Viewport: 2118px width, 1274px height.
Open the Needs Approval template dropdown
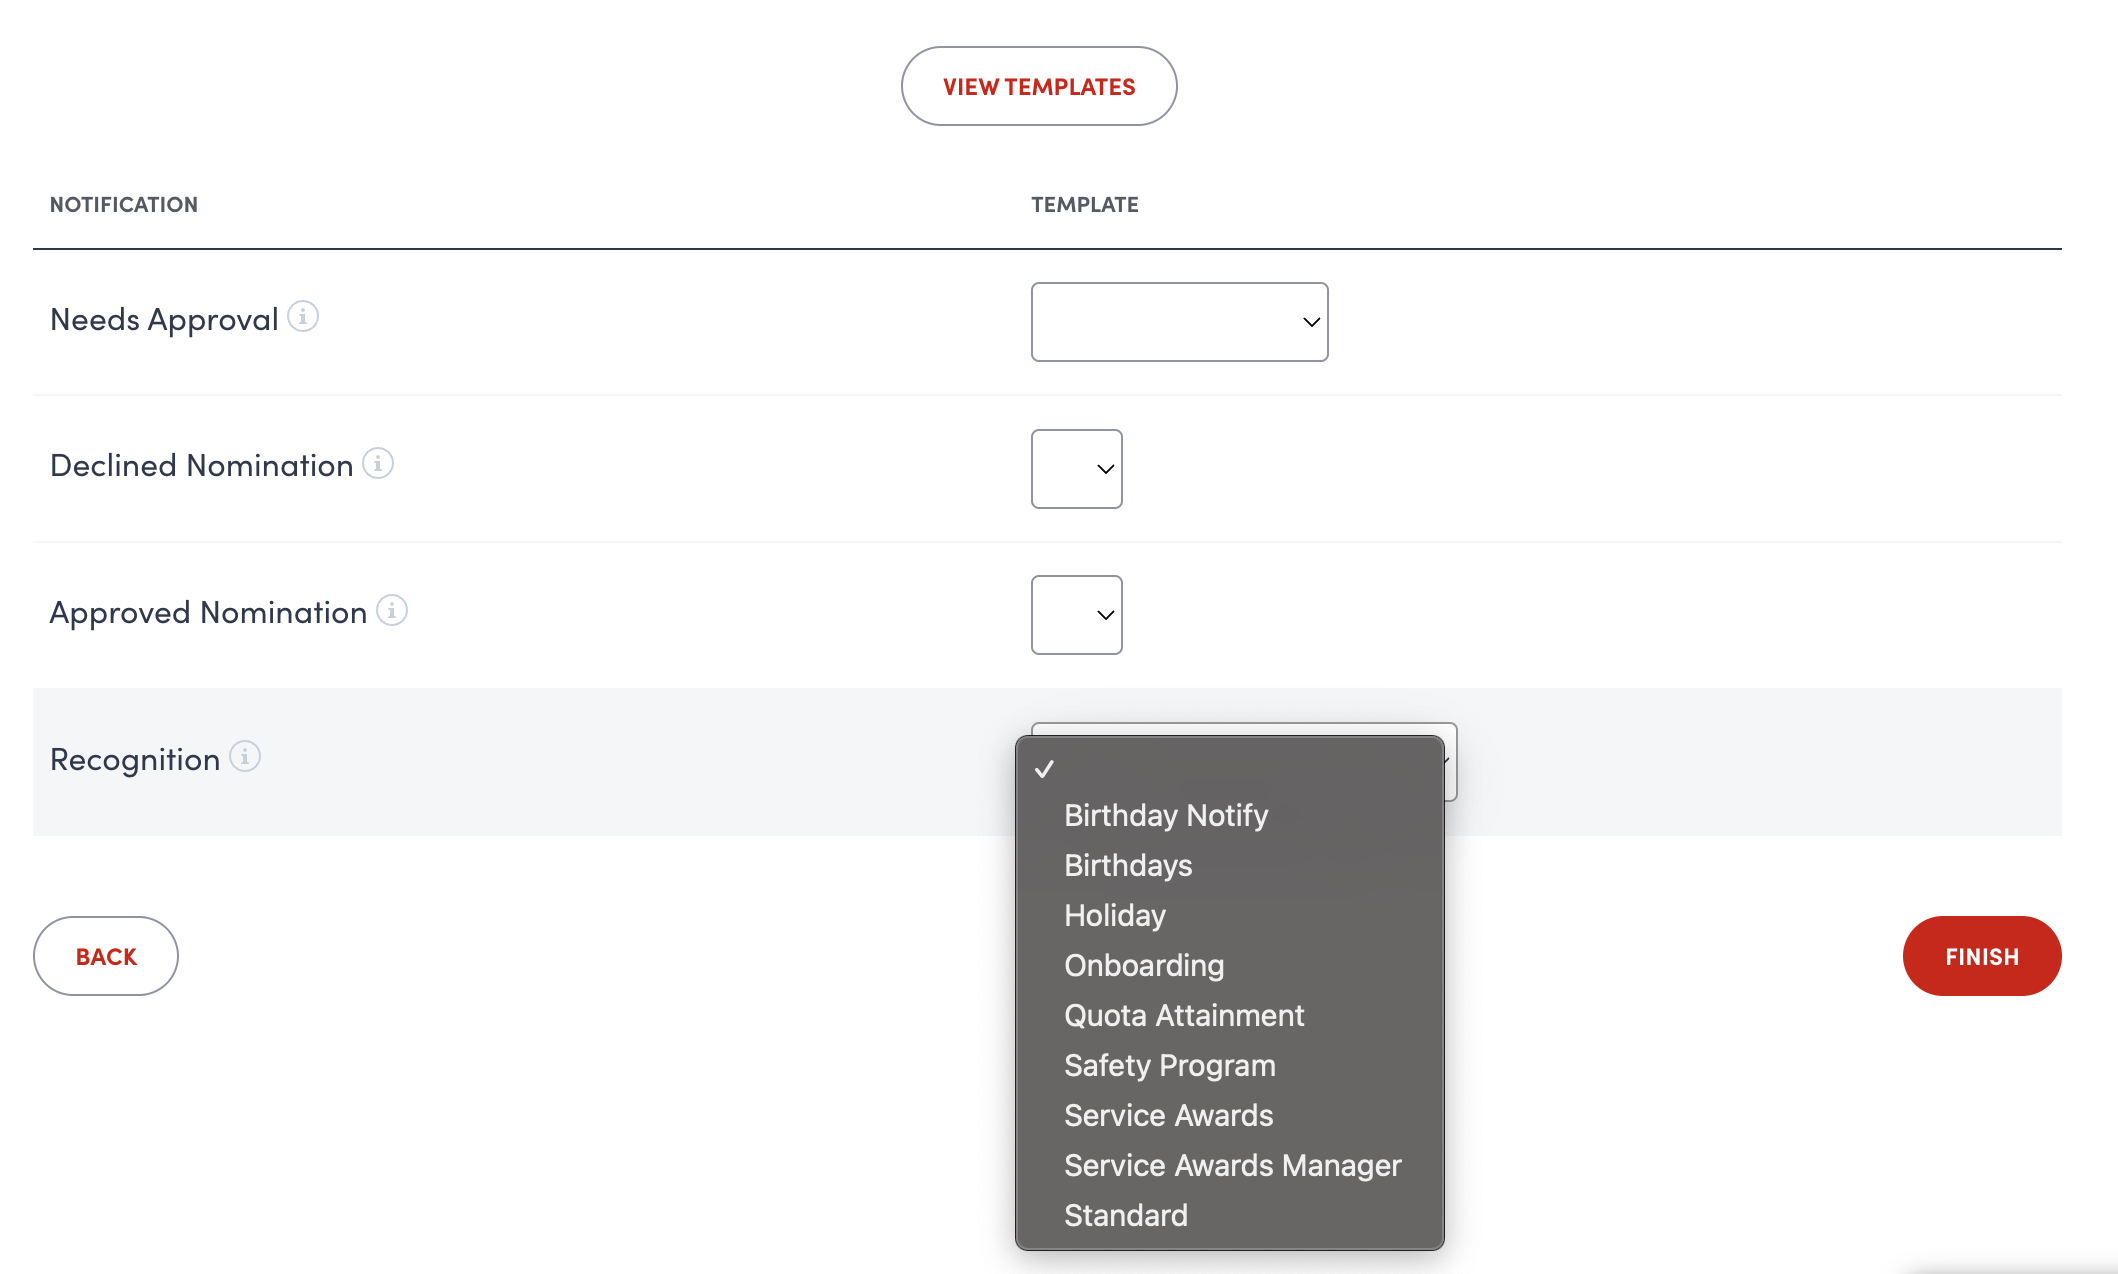coord(1179,322)
